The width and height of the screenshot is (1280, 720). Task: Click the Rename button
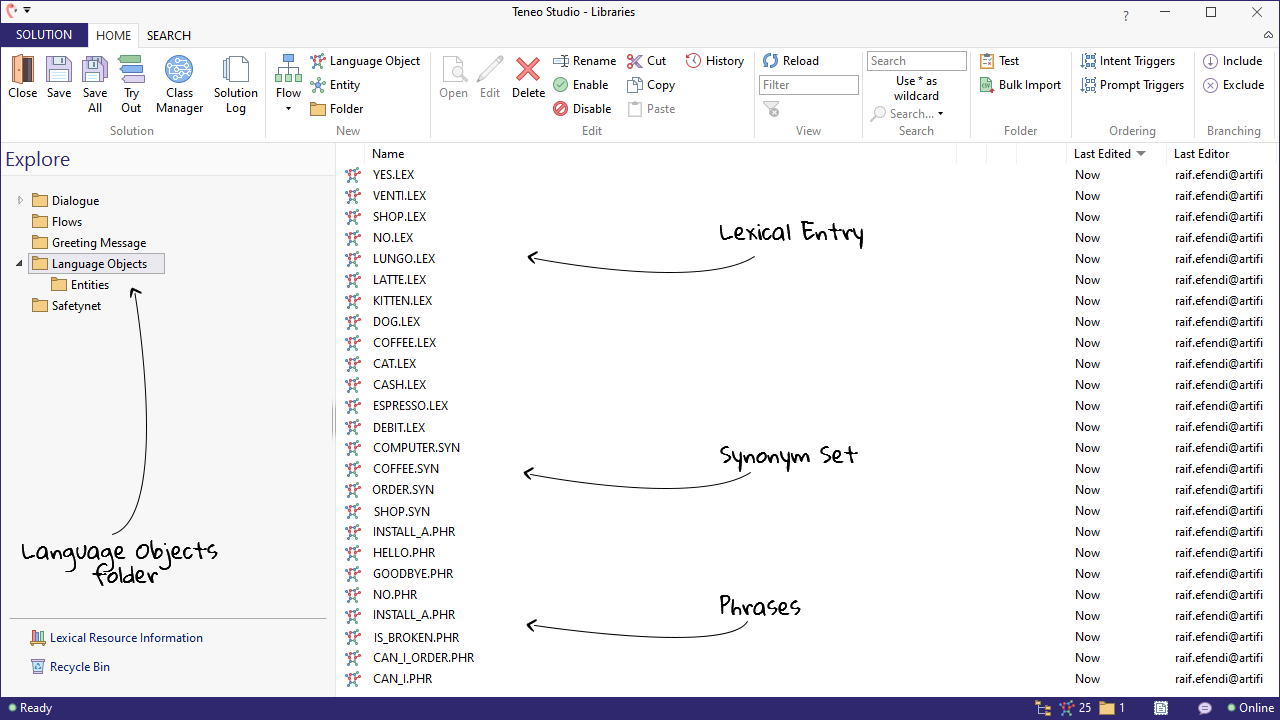(x=584, y=61)
